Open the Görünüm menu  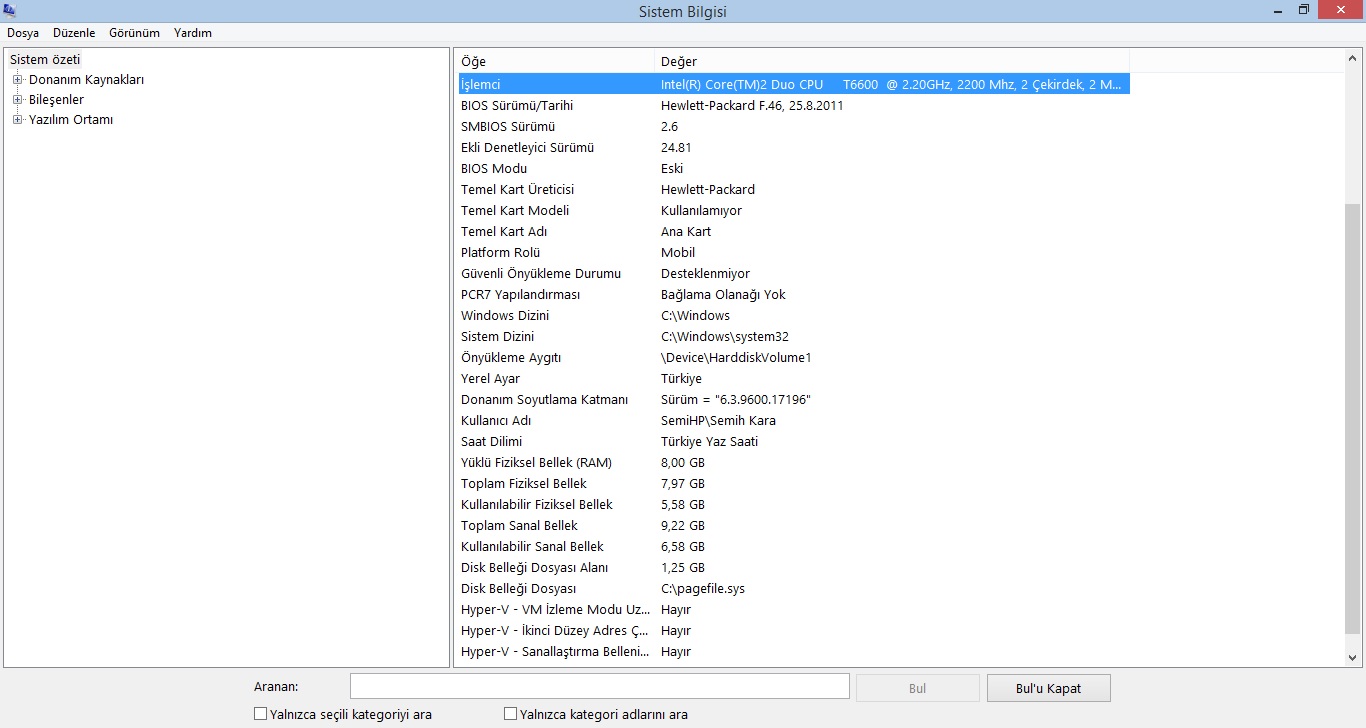pos(134,33)
